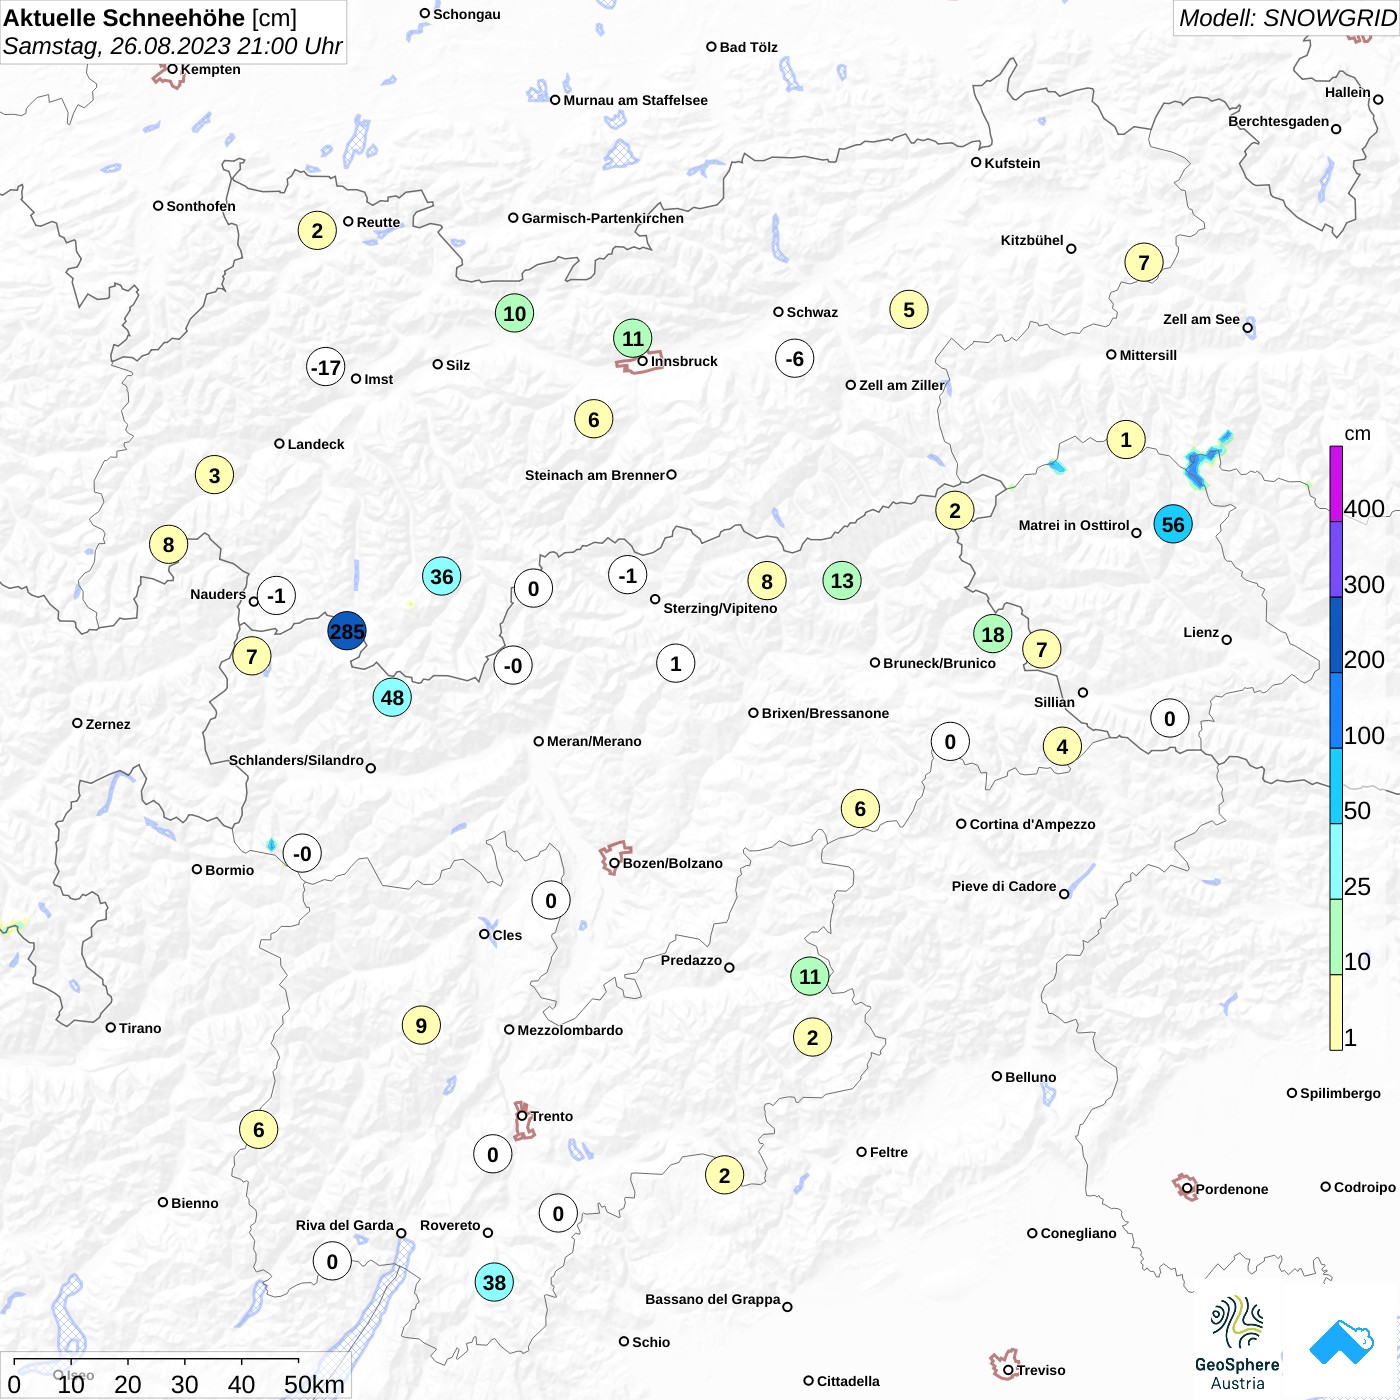Select the 18 marker near Bruneck
Screen dimensions: 1400x1400
[992, 634]
